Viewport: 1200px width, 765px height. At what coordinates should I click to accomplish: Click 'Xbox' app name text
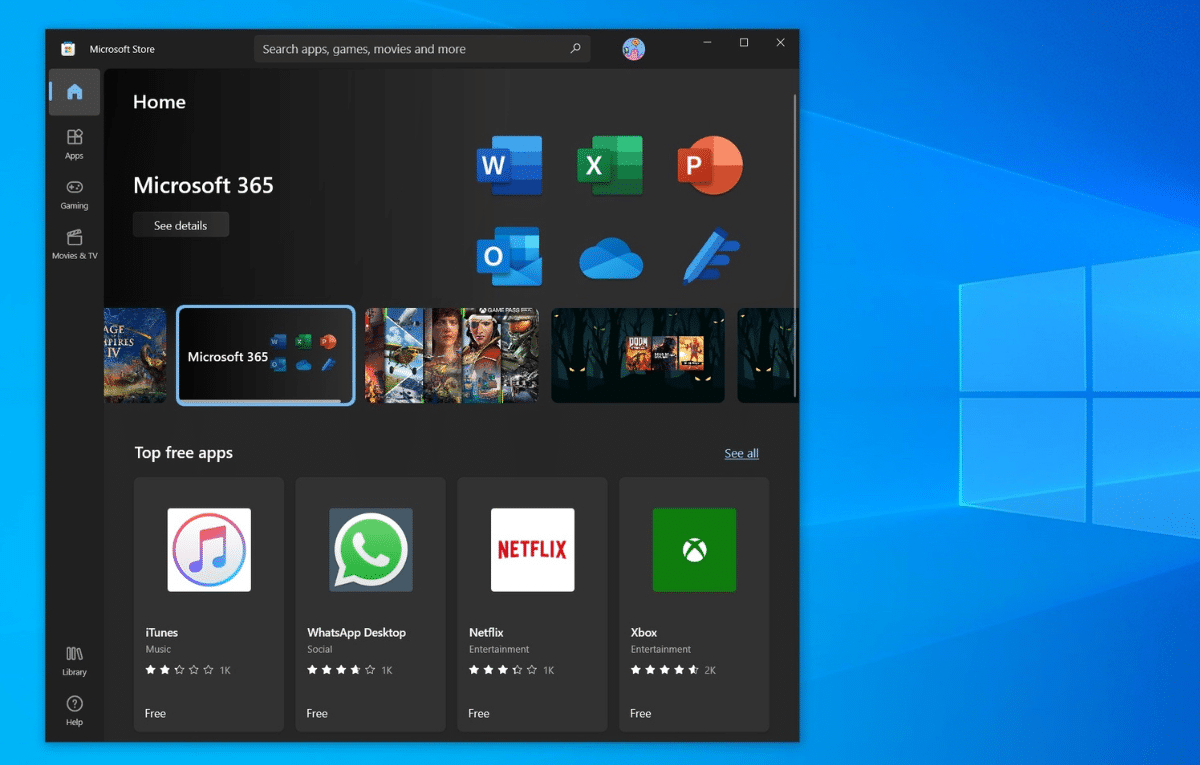tap(644, 632)
